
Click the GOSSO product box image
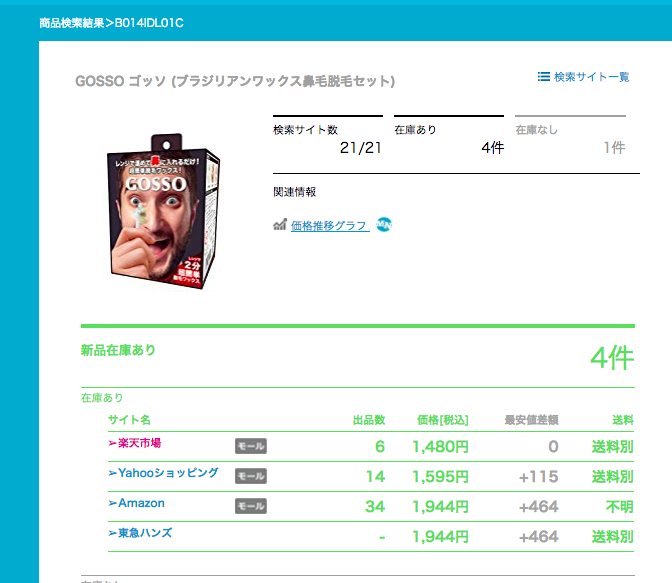tap(163, 211)
